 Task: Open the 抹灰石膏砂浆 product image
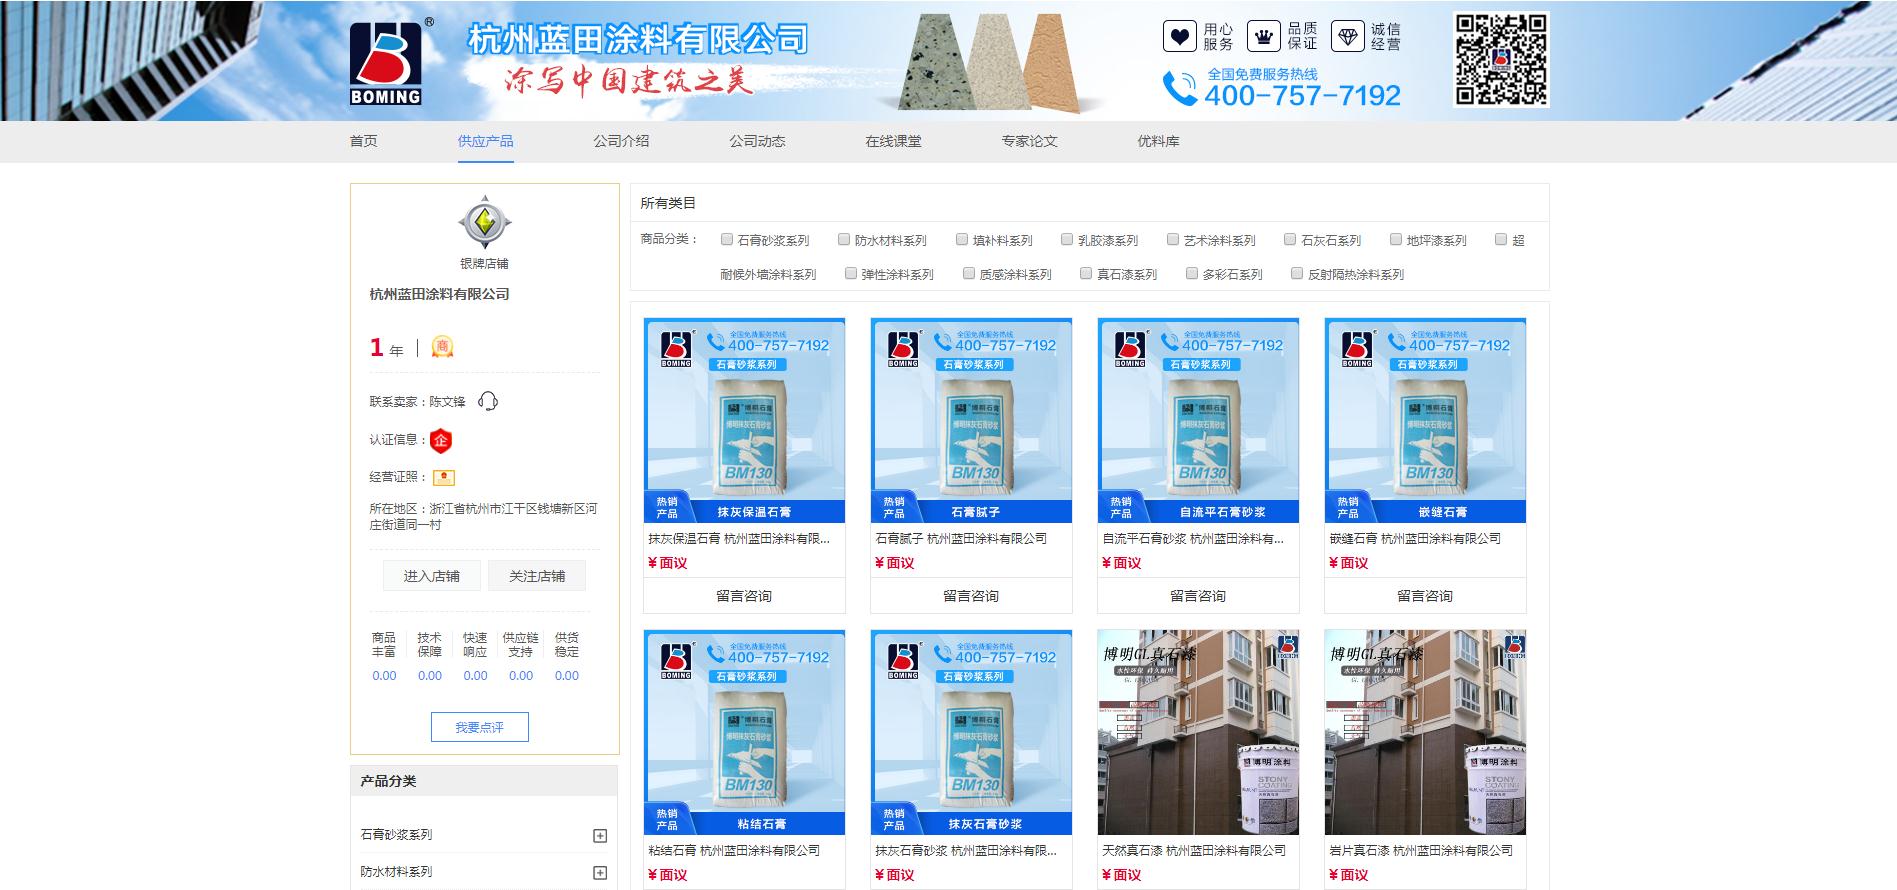[971, 733]
